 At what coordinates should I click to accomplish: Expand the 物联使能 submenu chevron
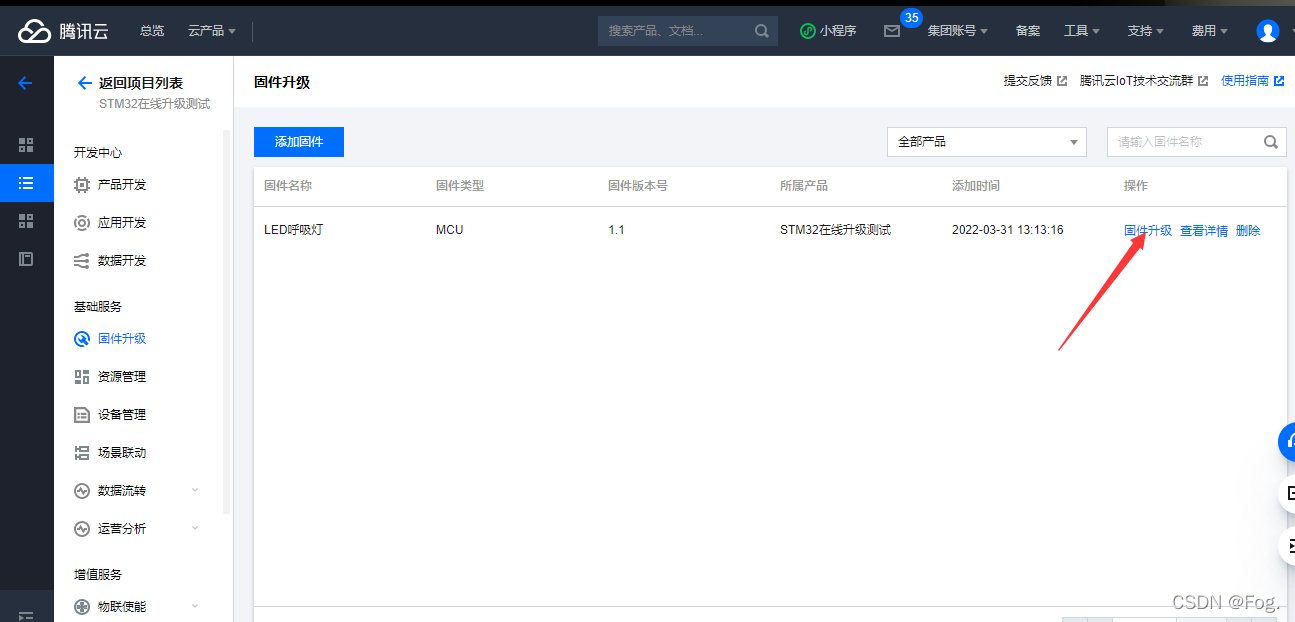pyautogui.click(x=195, y=606)
